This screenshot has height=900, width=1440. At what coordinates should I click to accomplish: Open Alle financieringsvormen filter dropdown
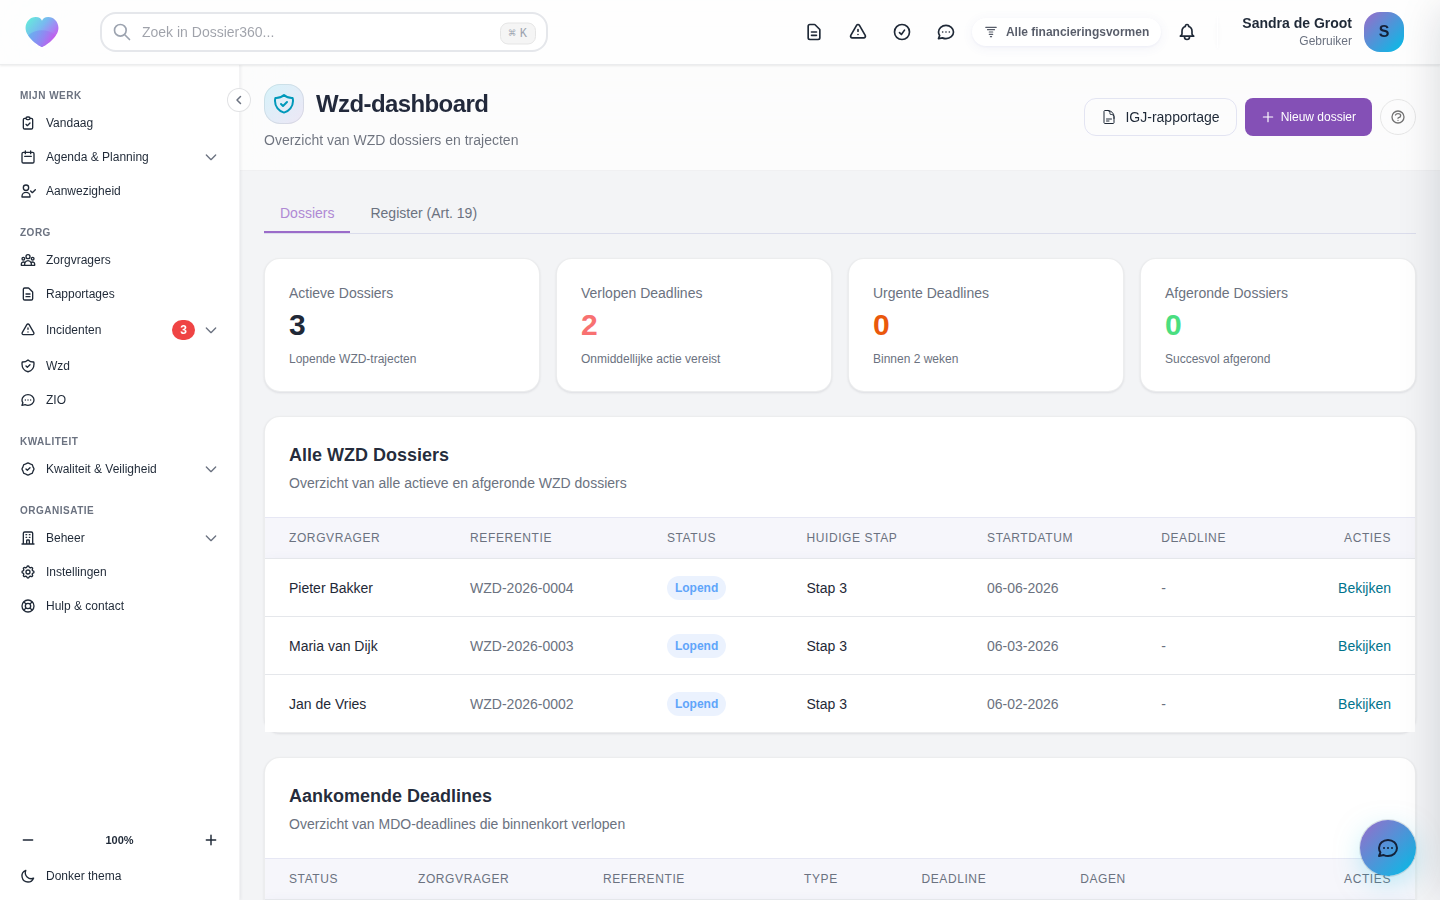1067,32
